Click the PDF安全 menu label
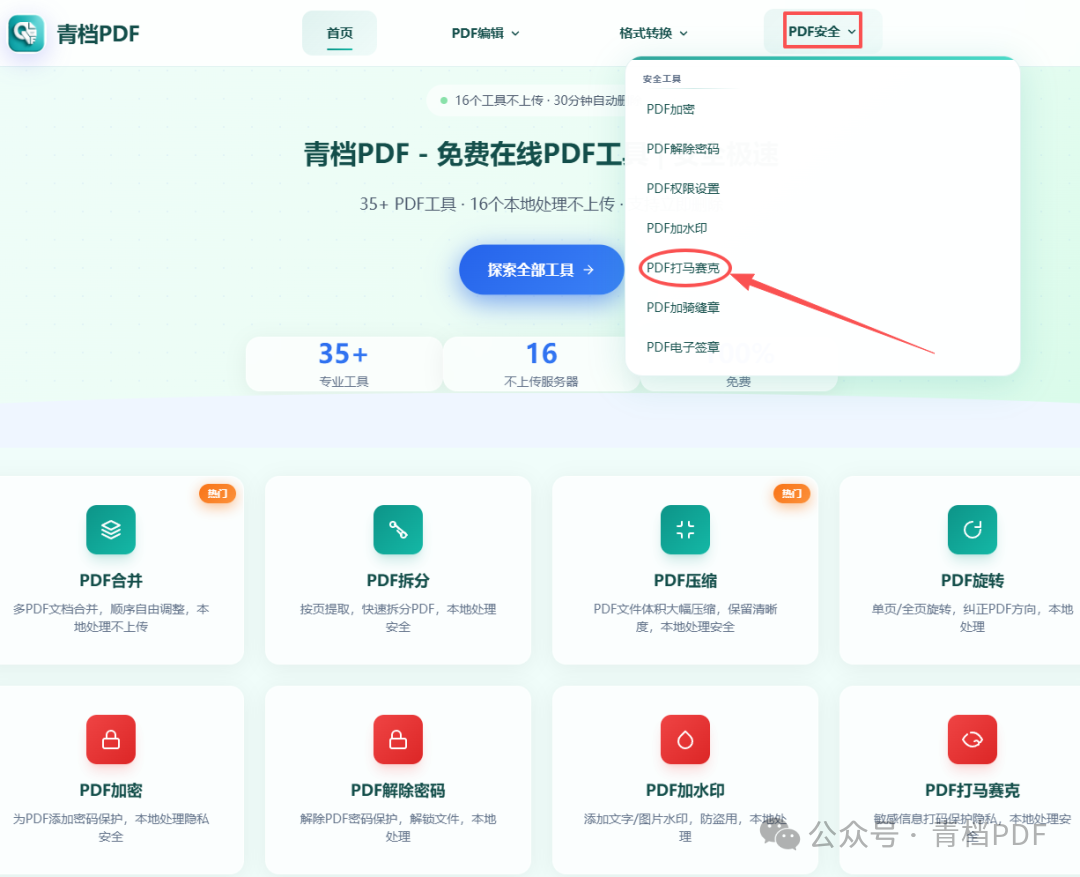The height and width of the screenshot is (877, 1080). tap(814, 32)
